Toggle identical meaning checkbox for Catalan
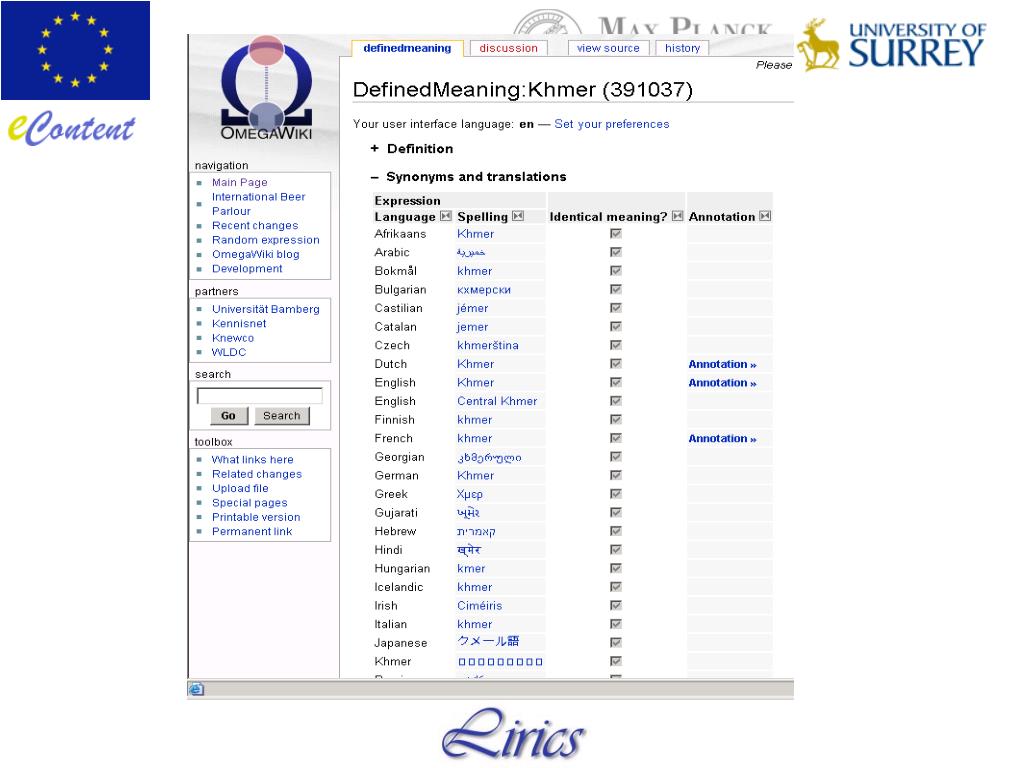1024x768 pixels. 616,326
